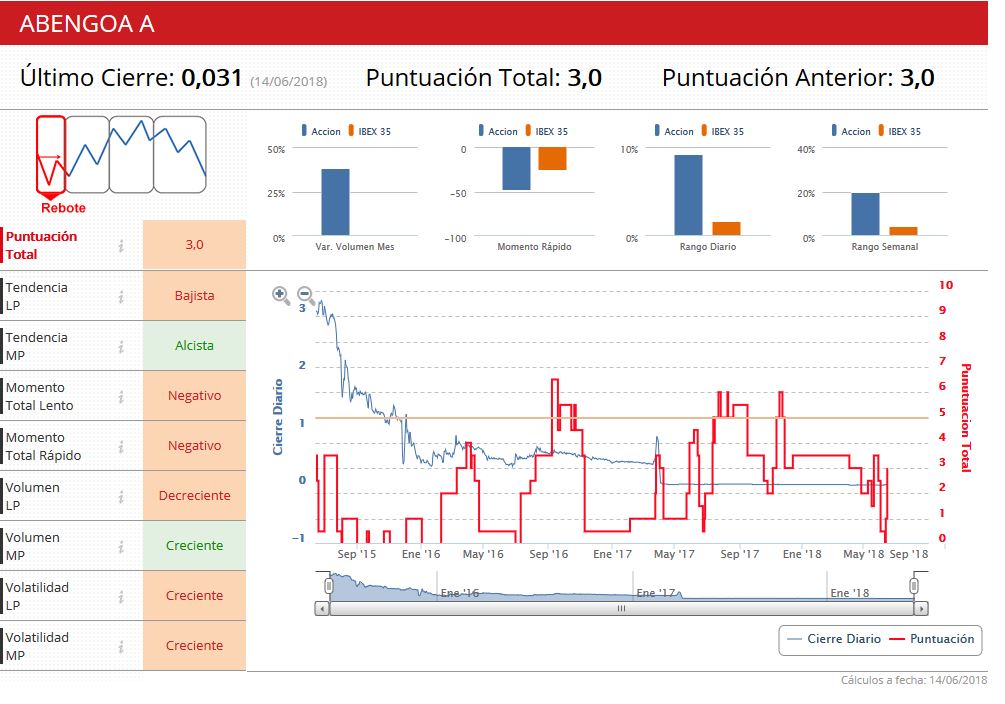Select the red Rebote phase box

pos(51,155)
